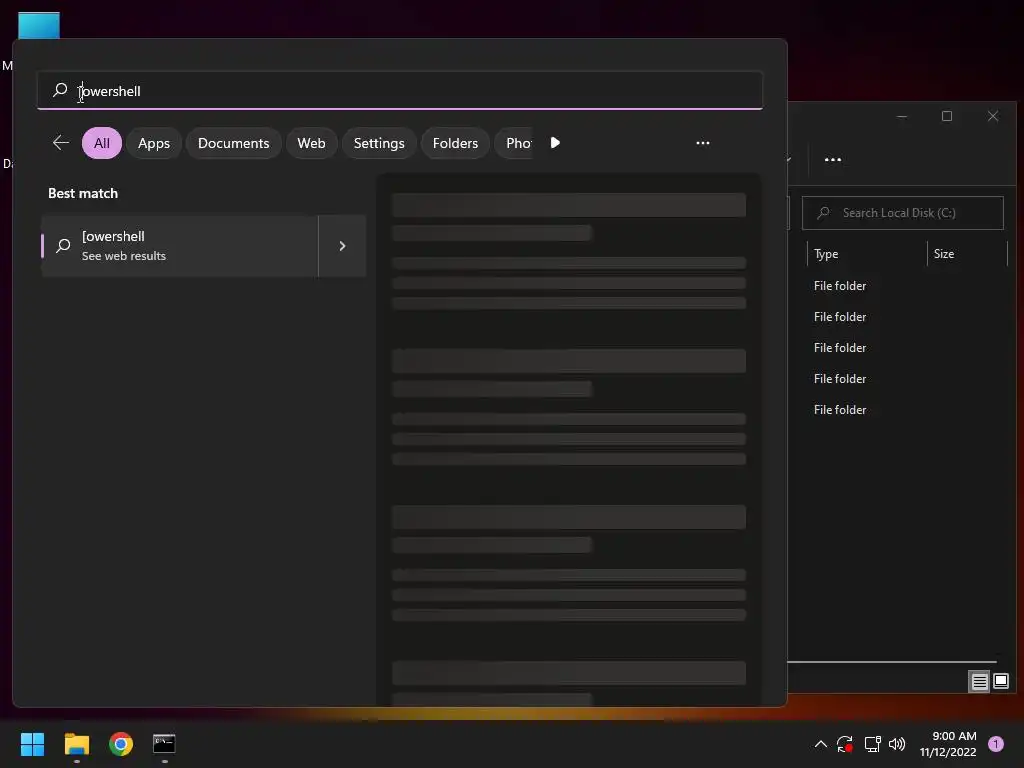The width and height of the screenshot is (1024, 768).
Task: Minimize the File Explorer window
Action: point(902,116)
